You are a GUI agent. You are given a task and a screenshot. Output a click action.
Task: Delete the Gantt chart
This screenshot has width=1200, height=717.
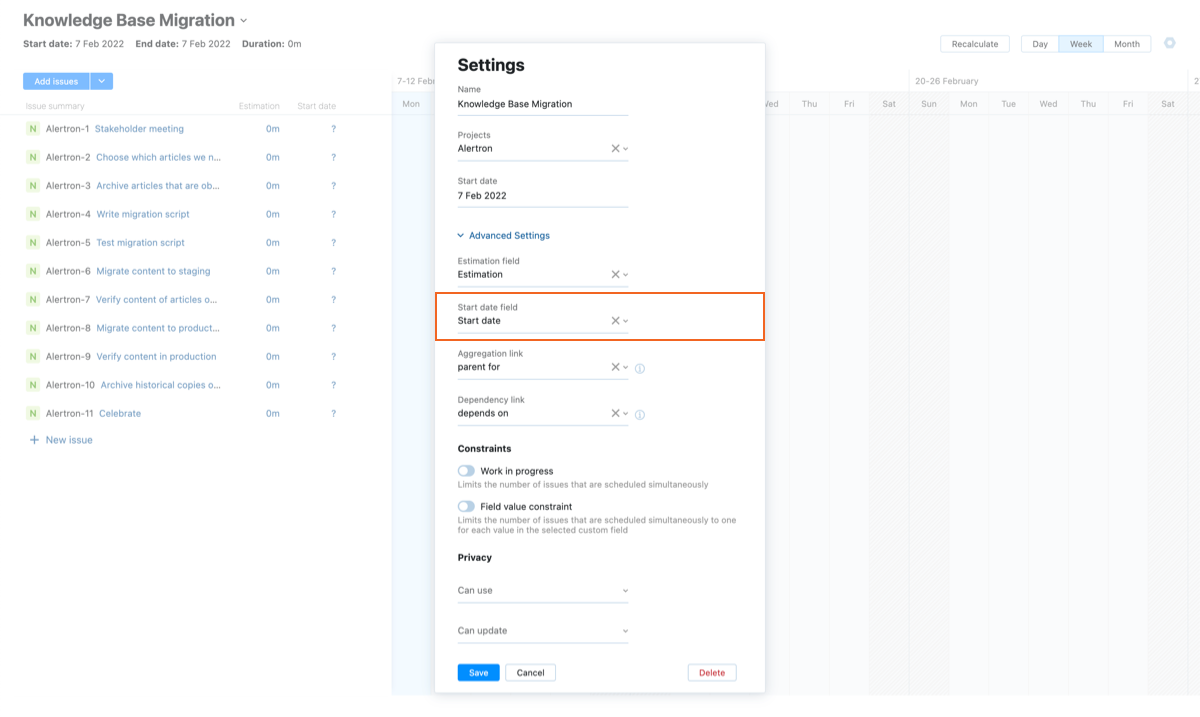coord(712,673)
